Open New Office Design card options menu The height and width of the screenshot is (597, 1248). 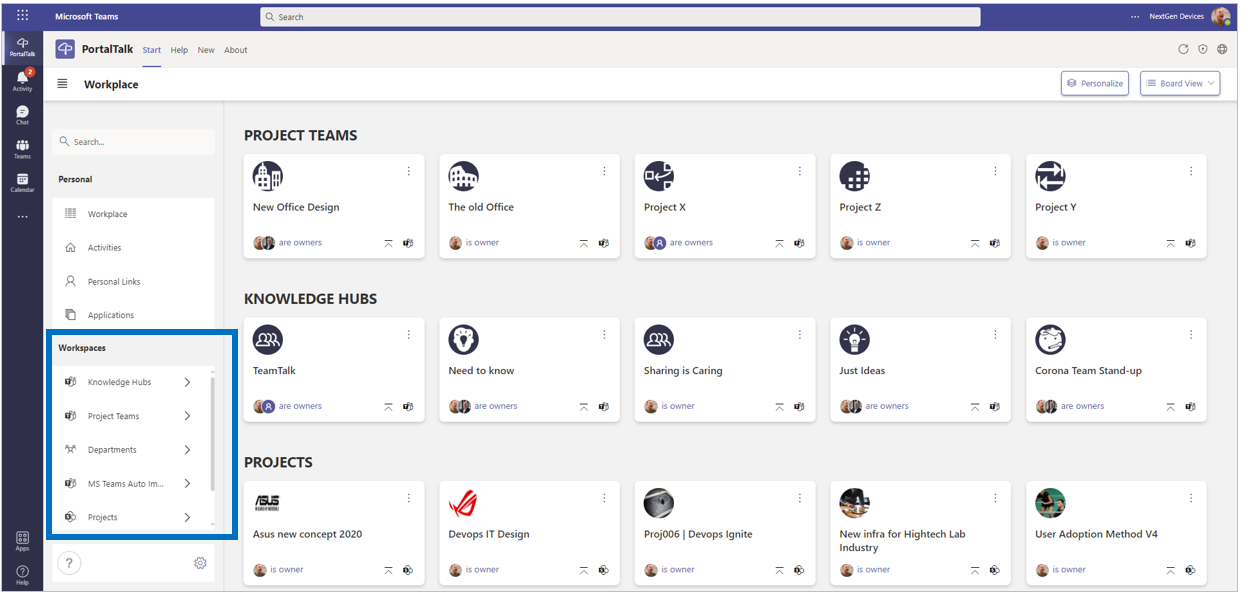tap(409, 171)
